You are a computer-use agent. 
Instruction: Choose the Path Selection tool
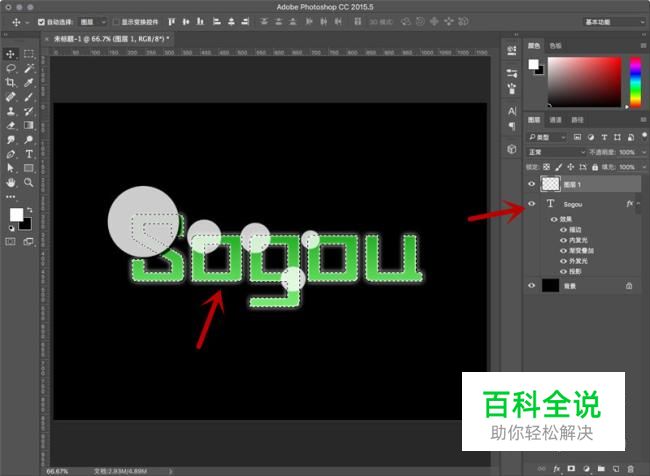[x=10, y=168]
